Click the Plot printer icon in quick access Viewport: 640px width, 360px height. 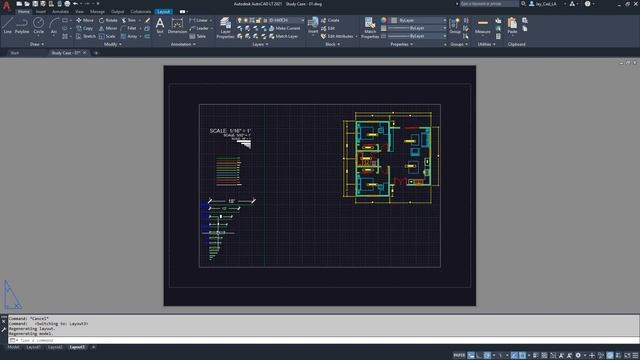67,4
